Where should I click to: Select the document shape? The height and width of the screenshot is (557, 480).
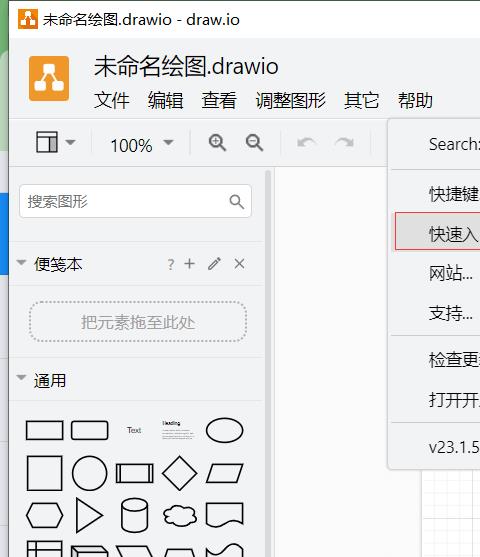225,514
